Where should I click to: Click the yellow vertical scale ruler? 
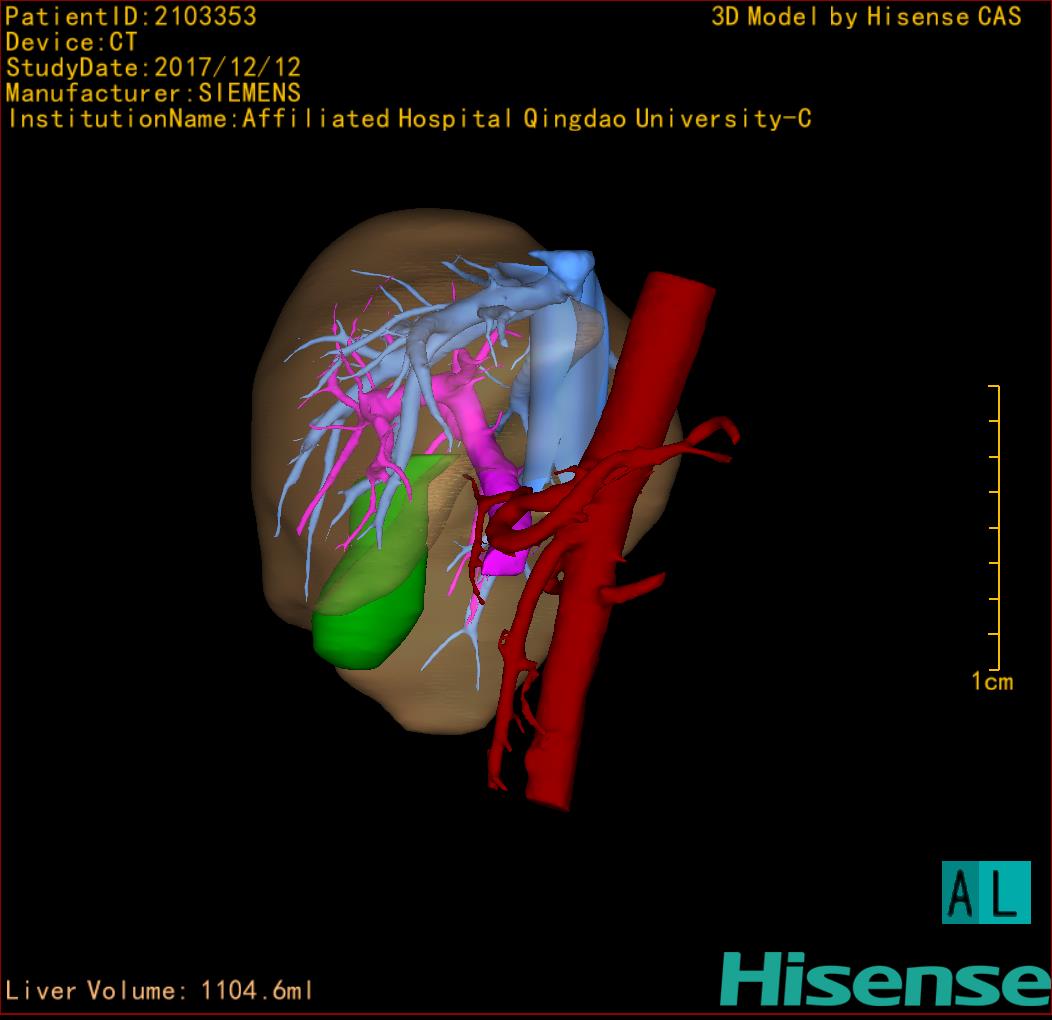click(x=995, y=527)
